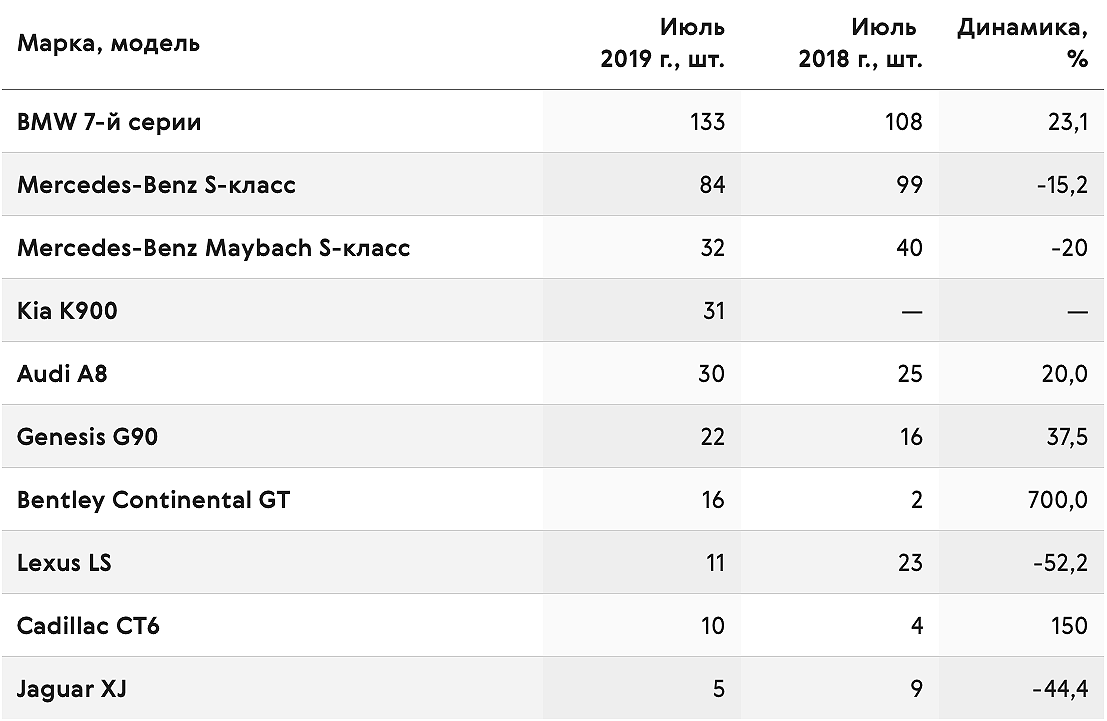Viewport: 1107px width, 721px height.
Task: Select the 'Динамика, %' column header
Action: [x=1022, y=43]
